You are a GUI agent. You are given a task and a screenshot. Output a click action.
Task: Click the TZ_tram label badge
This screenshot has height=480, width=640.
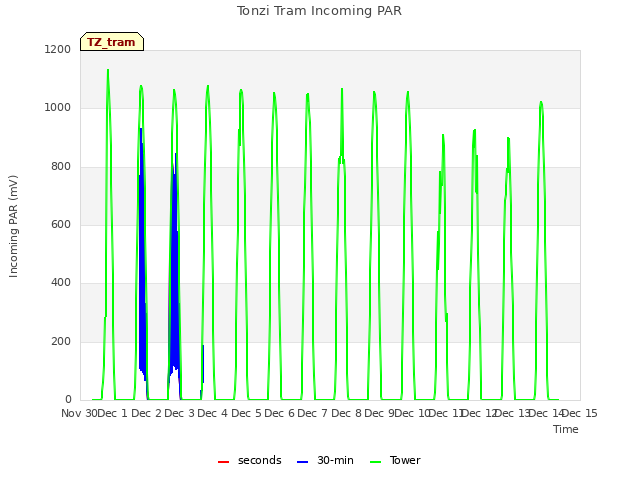[x=112, y=42]
